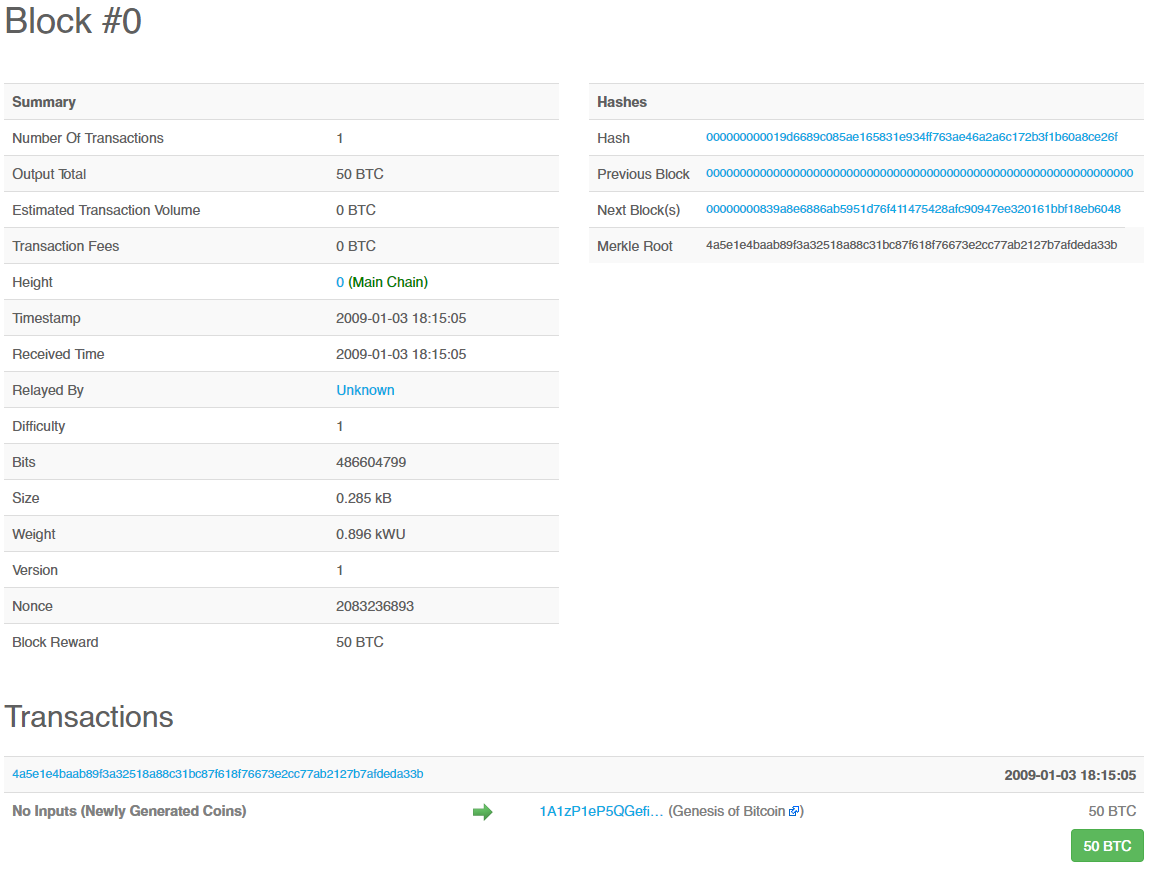Click the bold transaction timestamp on the right

[x=1069, y=775]
